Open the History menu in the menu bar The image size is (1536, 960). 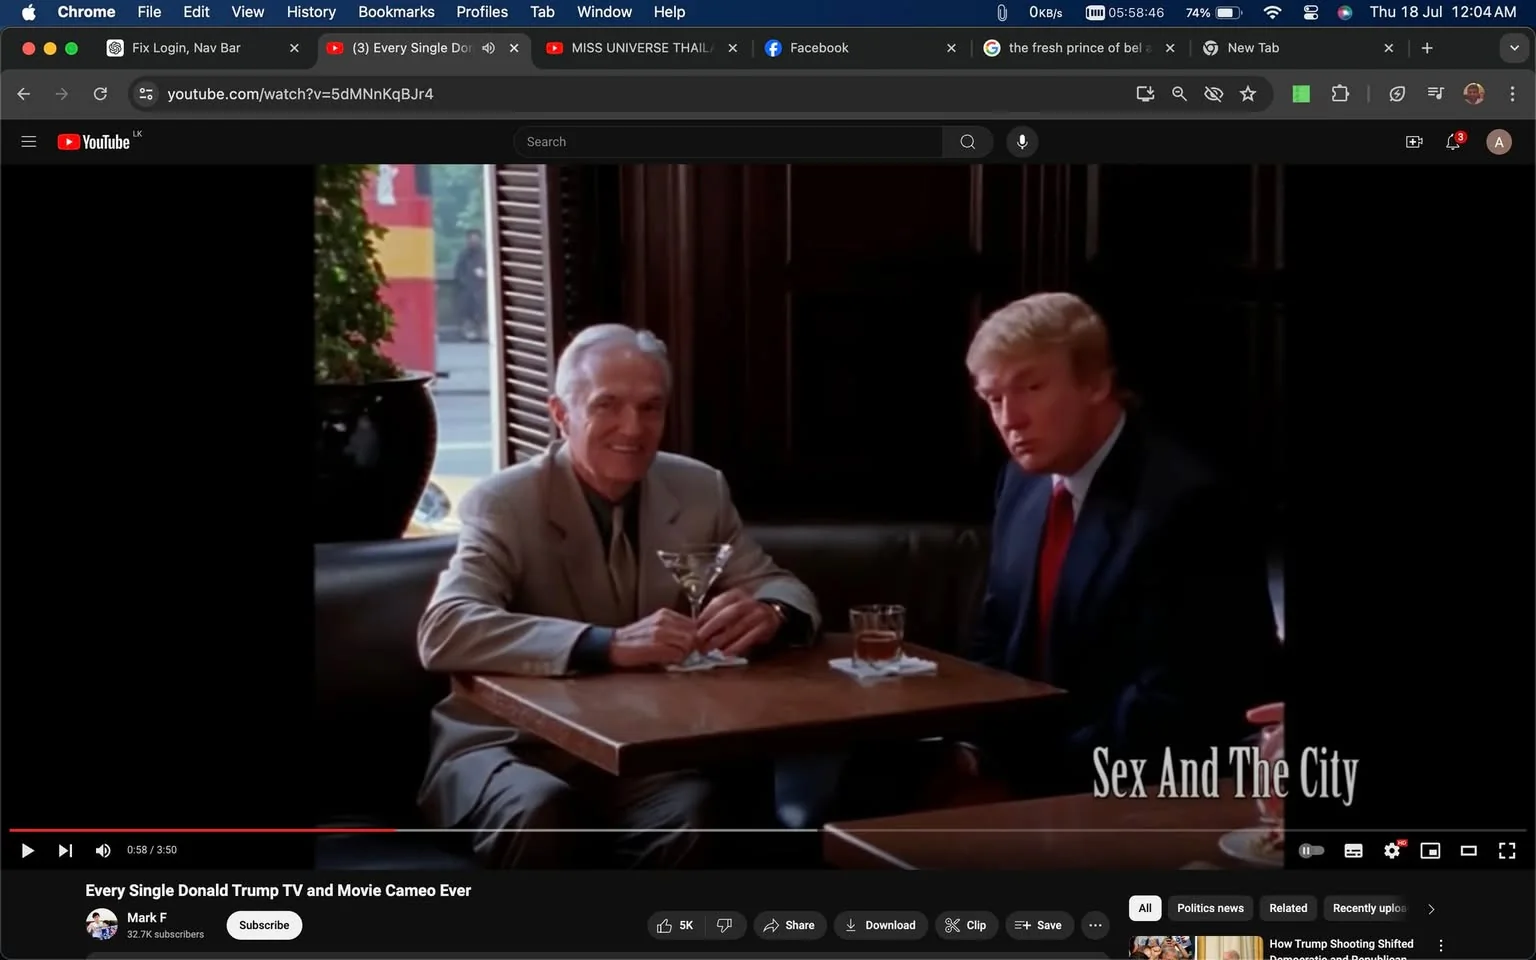tap(311, 12)
